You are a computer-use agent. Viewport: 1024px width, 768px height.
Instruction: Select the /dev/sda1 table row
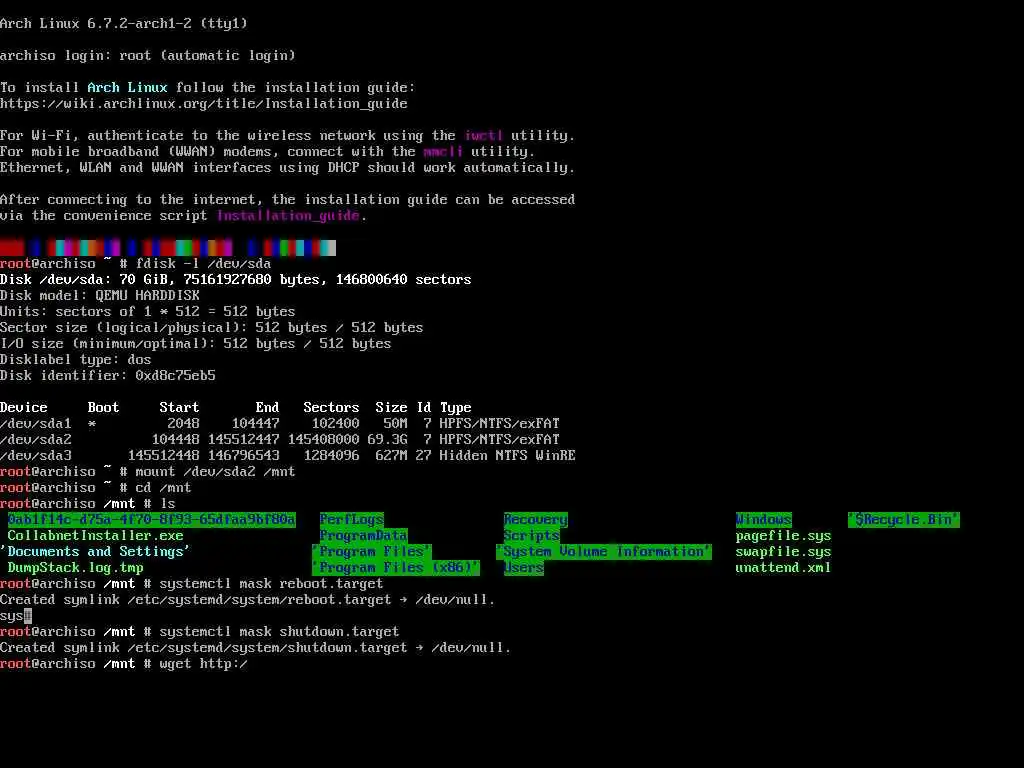click(280, 423)
